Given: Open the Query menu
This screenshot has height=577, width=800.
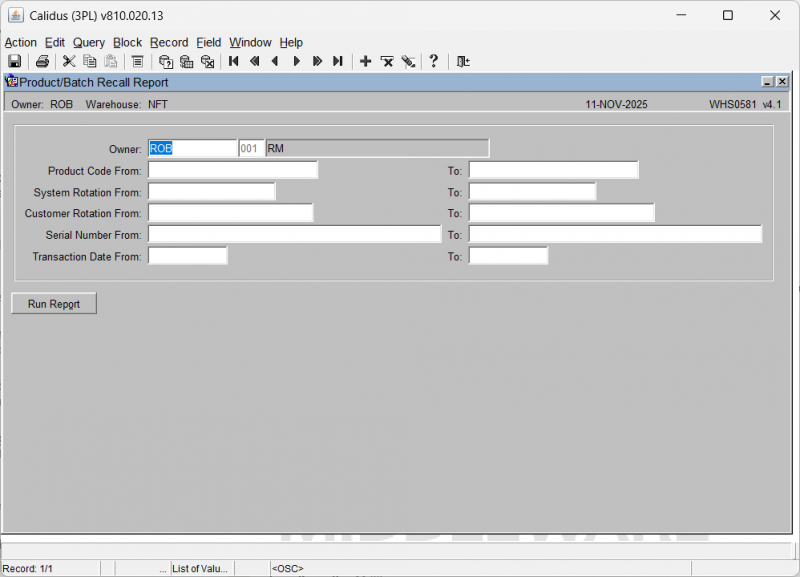Looking at the screenshot, I should (x=89, y=42).
